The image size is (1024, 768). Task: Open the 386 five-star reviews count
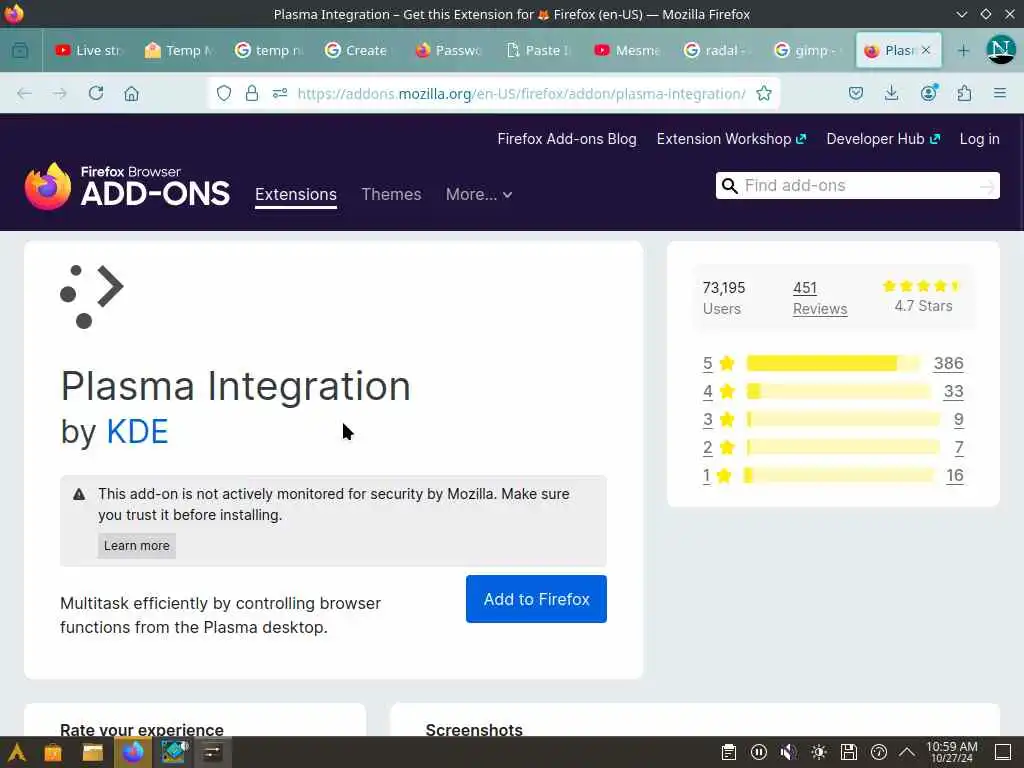pyautogui.click(x=948, y=363)
